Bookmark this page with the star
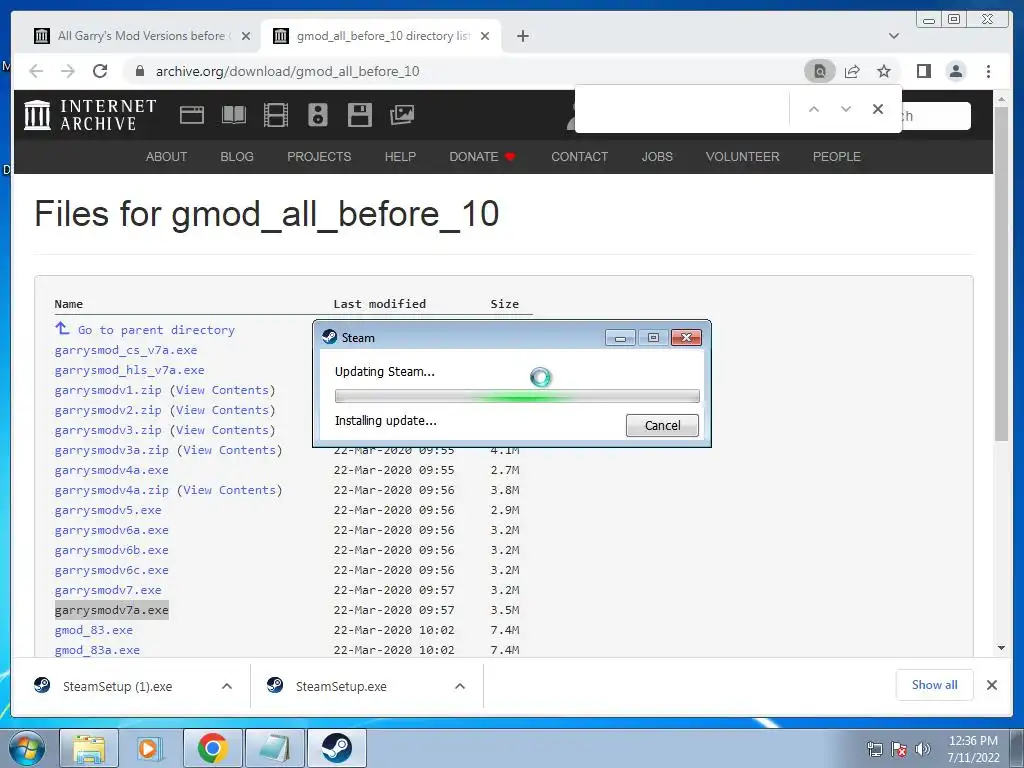 884,71
